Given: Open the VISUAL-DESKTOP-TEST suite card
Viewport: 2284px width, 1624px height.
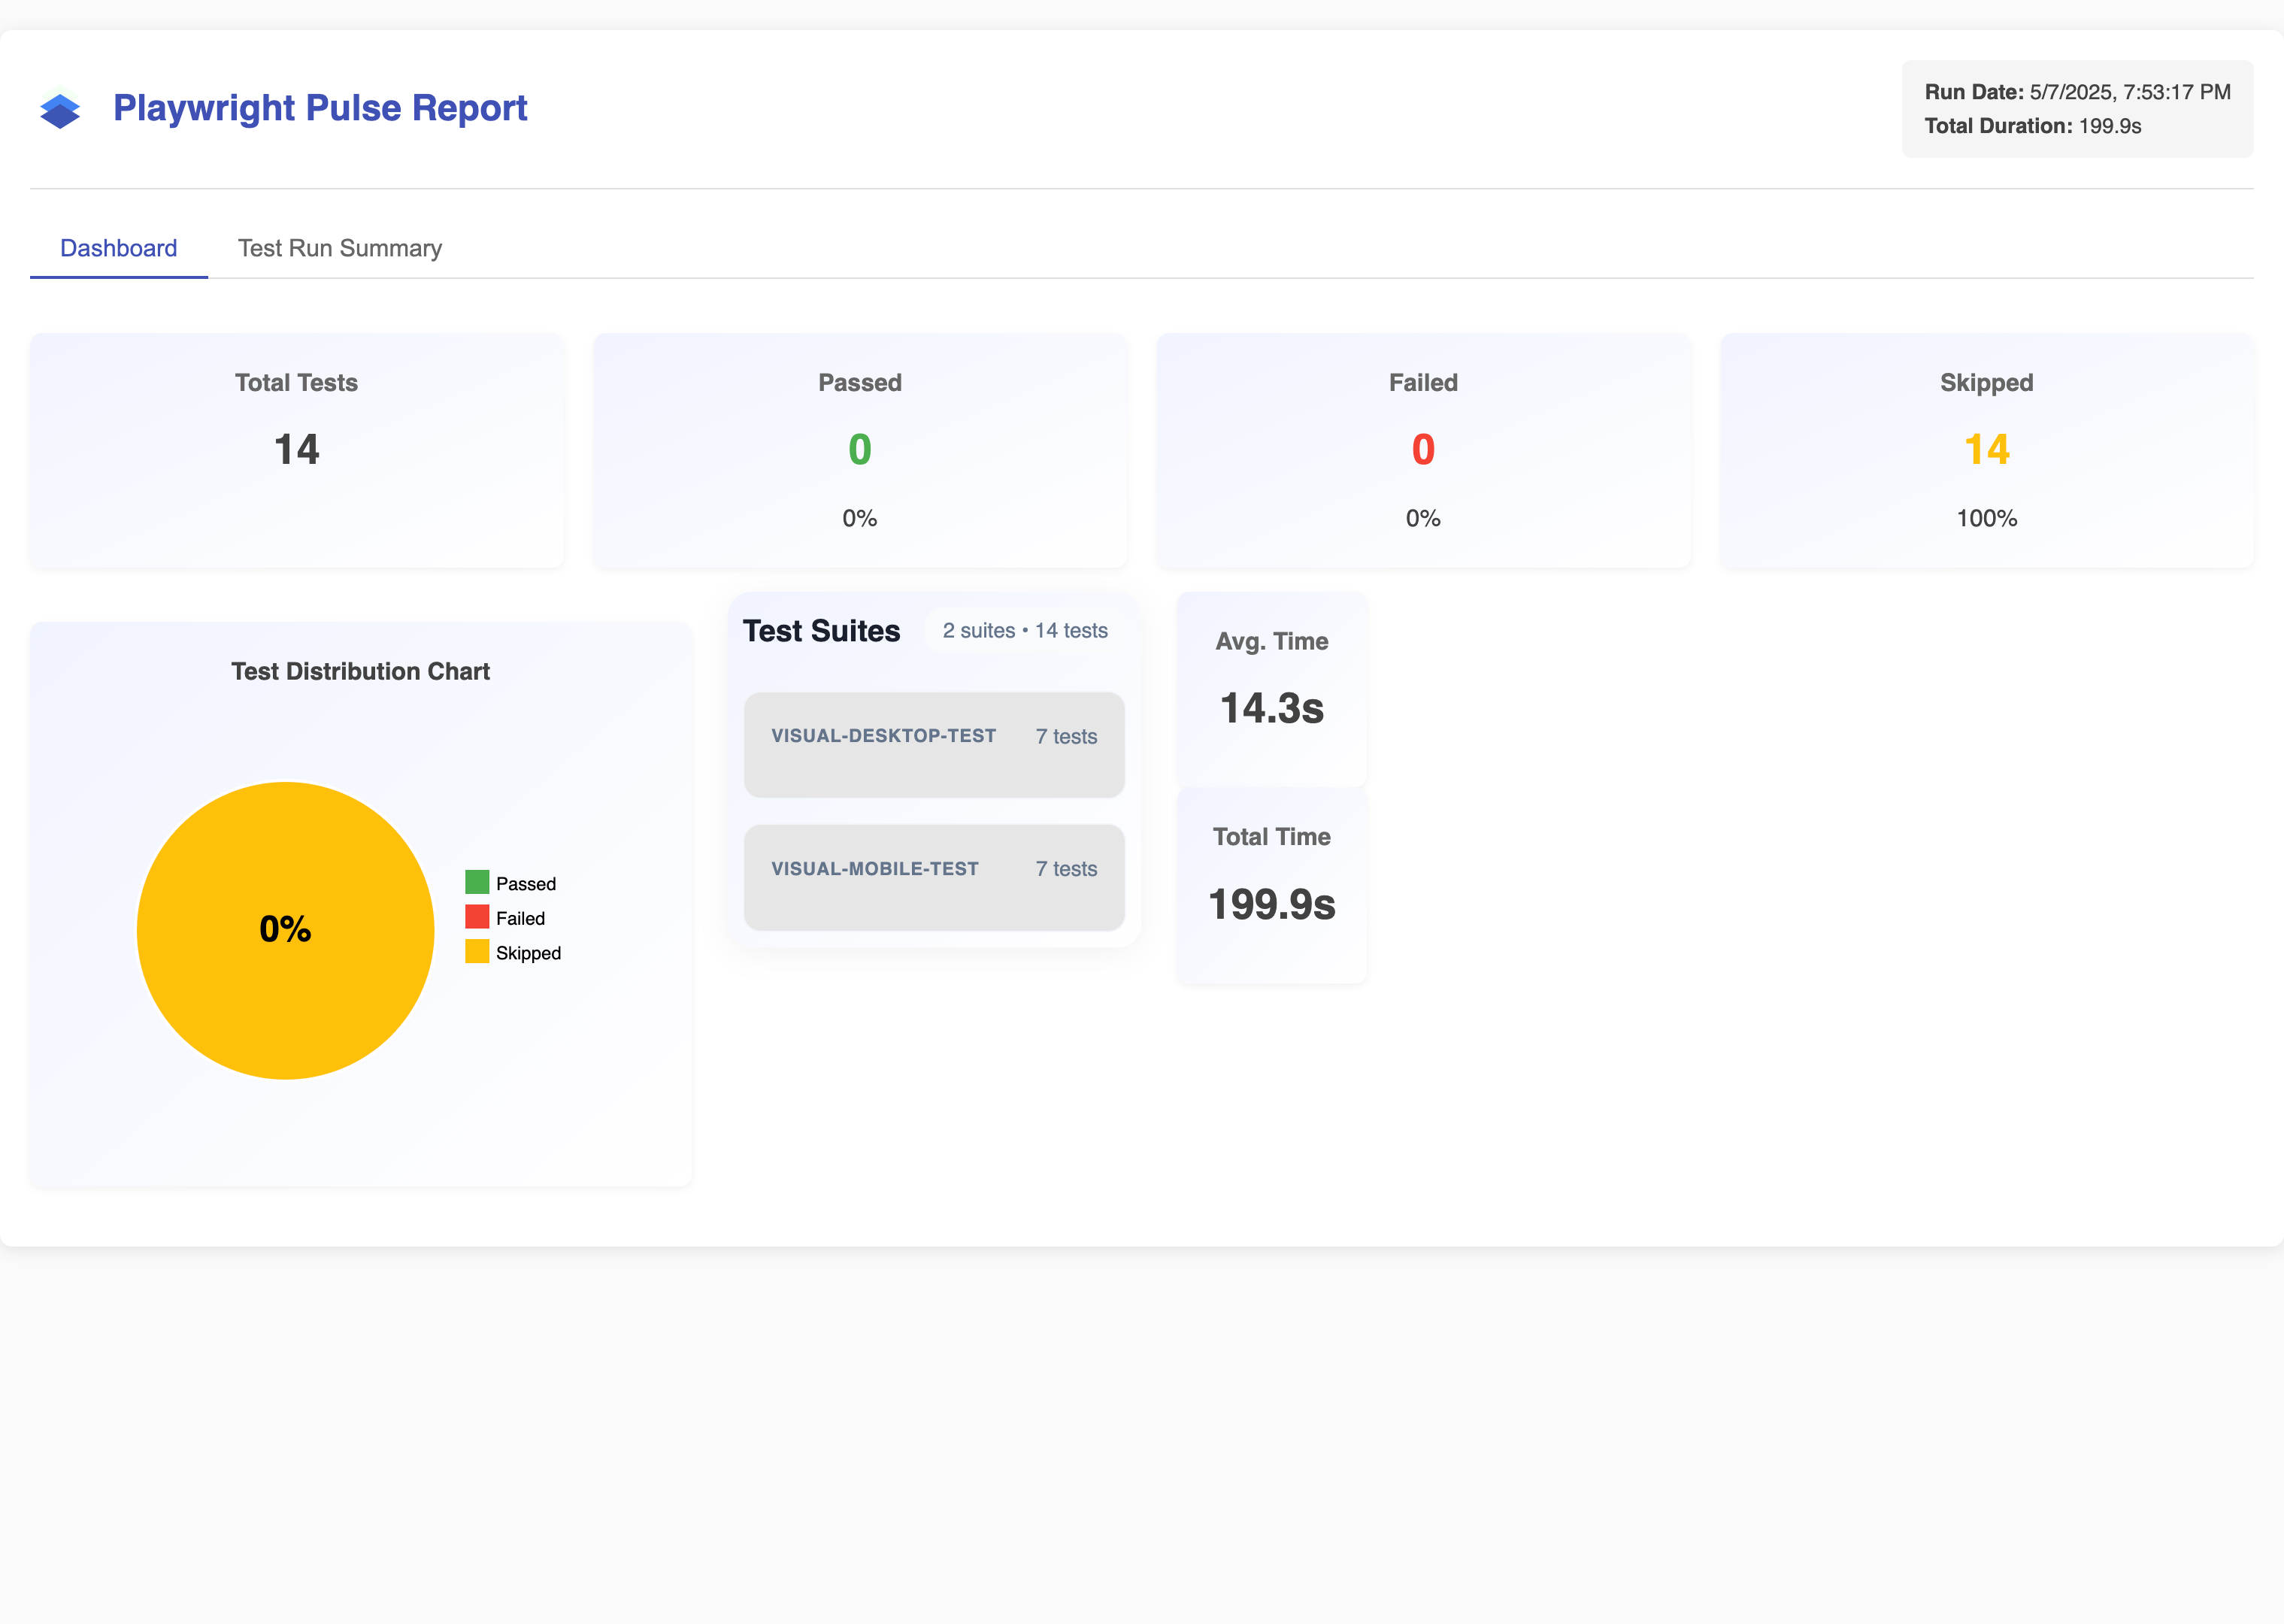Looking at the screenshot, I should (933, 744).
